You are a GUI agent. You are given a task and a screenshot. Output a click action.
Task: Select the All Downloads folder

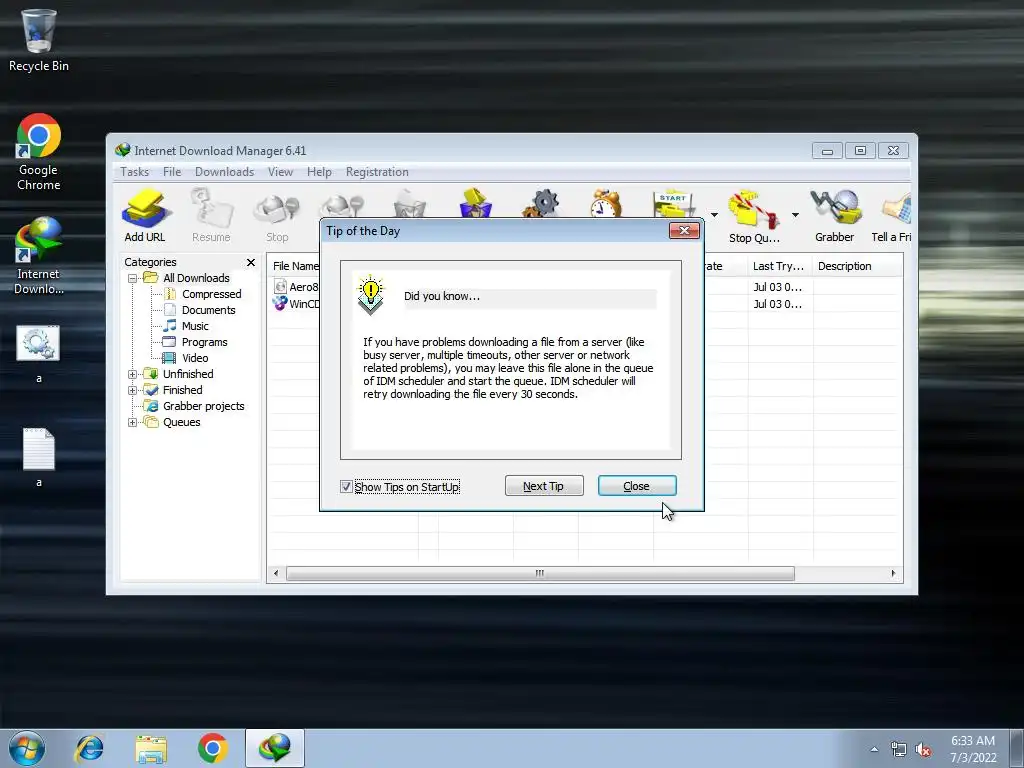[196, 278]
